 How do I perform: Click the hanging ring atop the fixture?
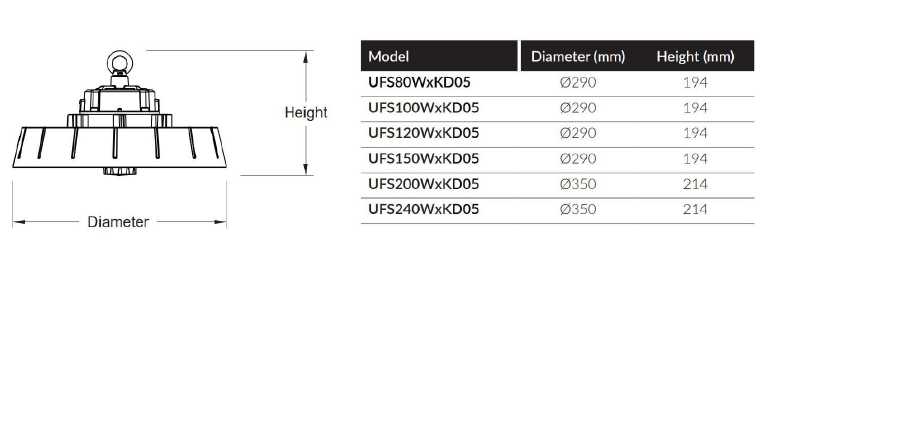pyautogui.click(x=119, y=62)
